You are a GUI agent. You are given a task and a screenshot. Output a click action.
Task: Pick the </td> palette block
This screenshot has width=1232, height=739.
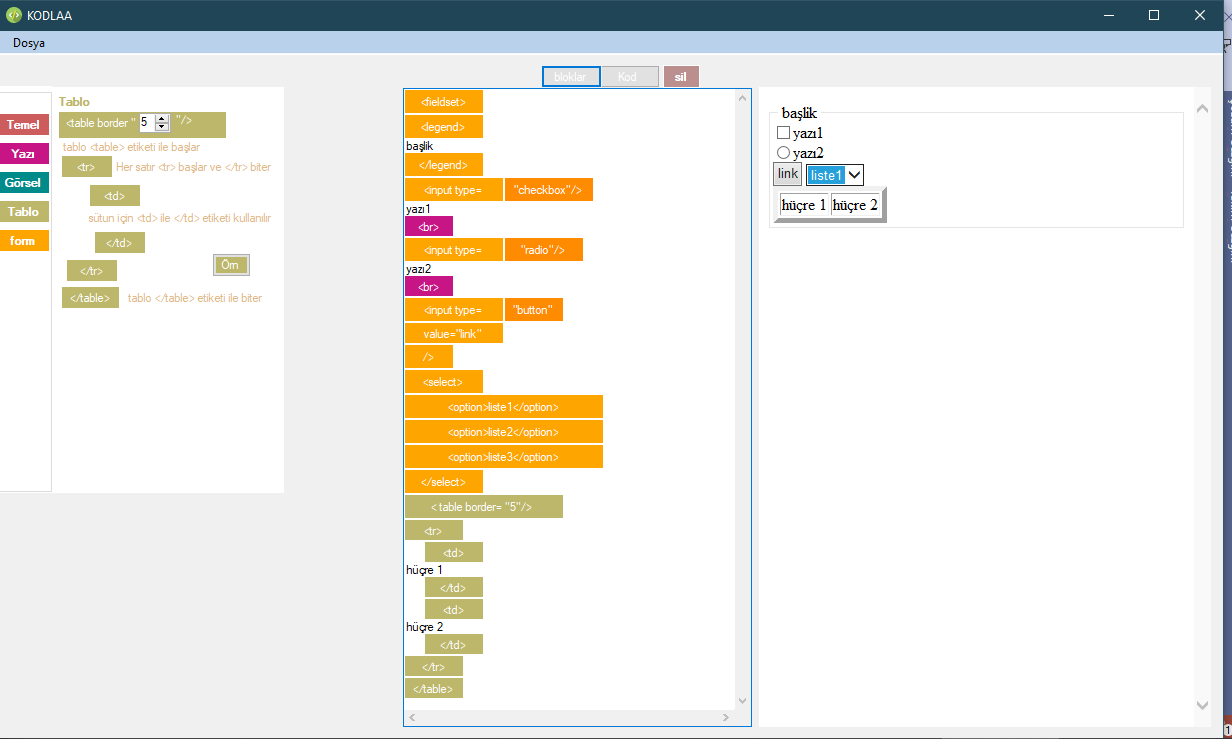(x=120, y=243)
